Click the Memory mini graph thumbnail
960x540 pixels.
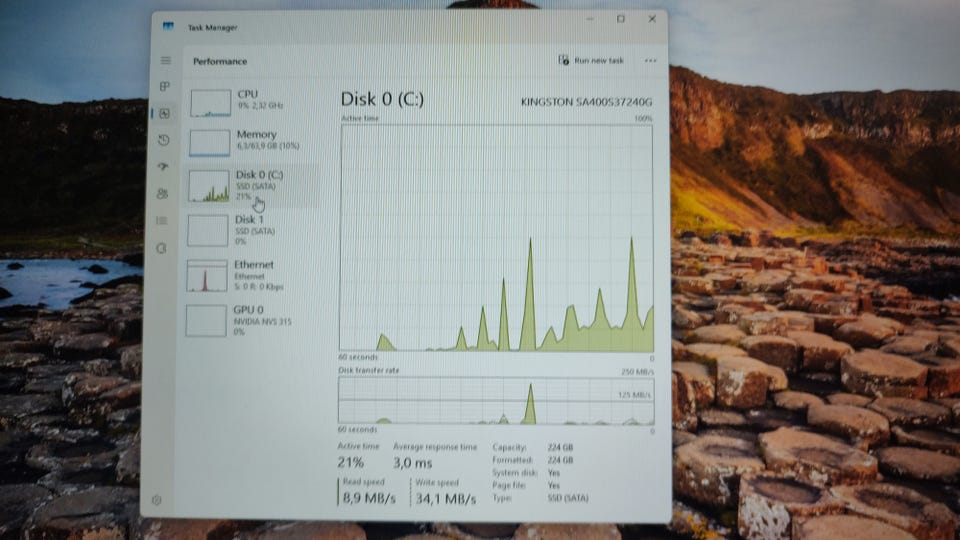point(209,143)
